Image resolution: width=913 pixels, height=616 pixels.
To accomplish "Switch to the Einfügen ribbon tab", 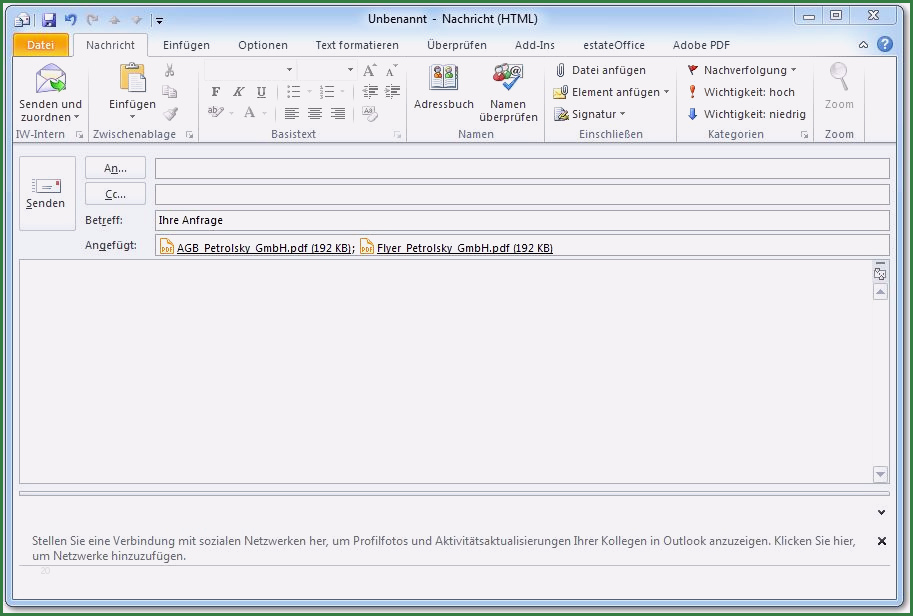I will [186, 45].
